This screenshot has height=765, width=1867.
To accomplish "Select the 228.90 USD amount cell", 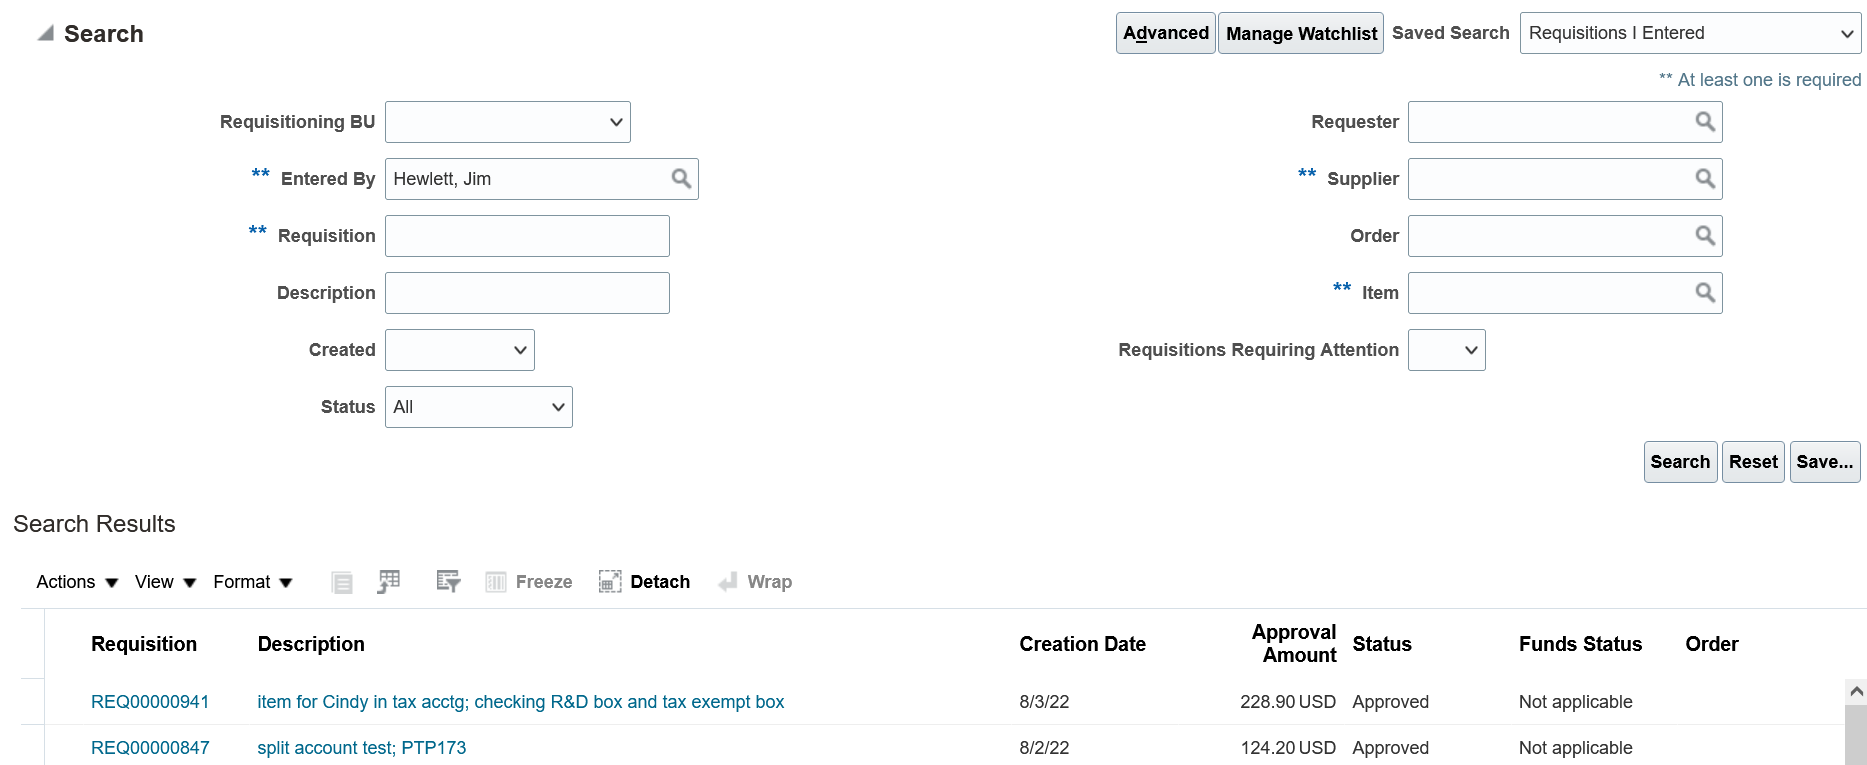I will (x=1288, y=702).
